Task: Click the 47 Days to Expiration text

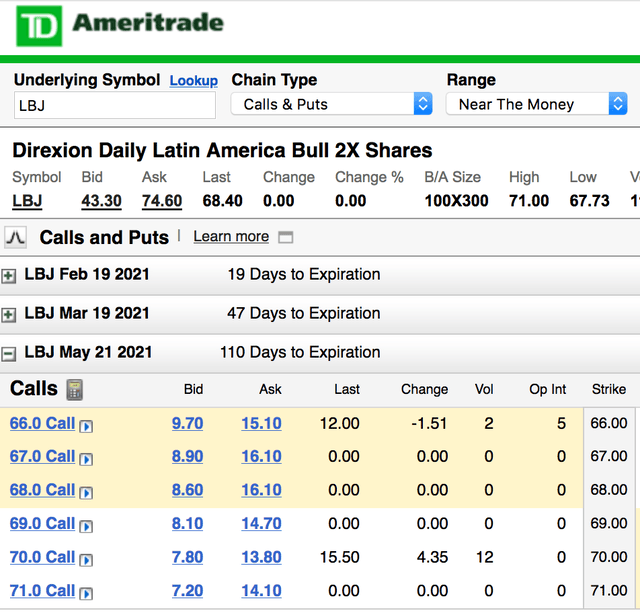Action: [x=304, y=313]
